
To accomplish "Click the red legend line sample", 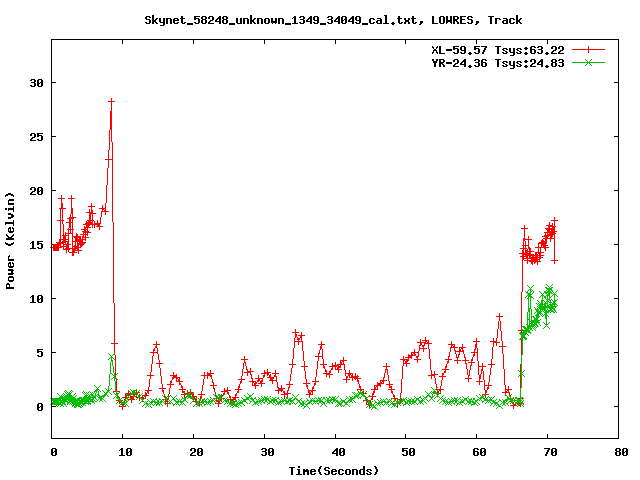I will [588, 50].
